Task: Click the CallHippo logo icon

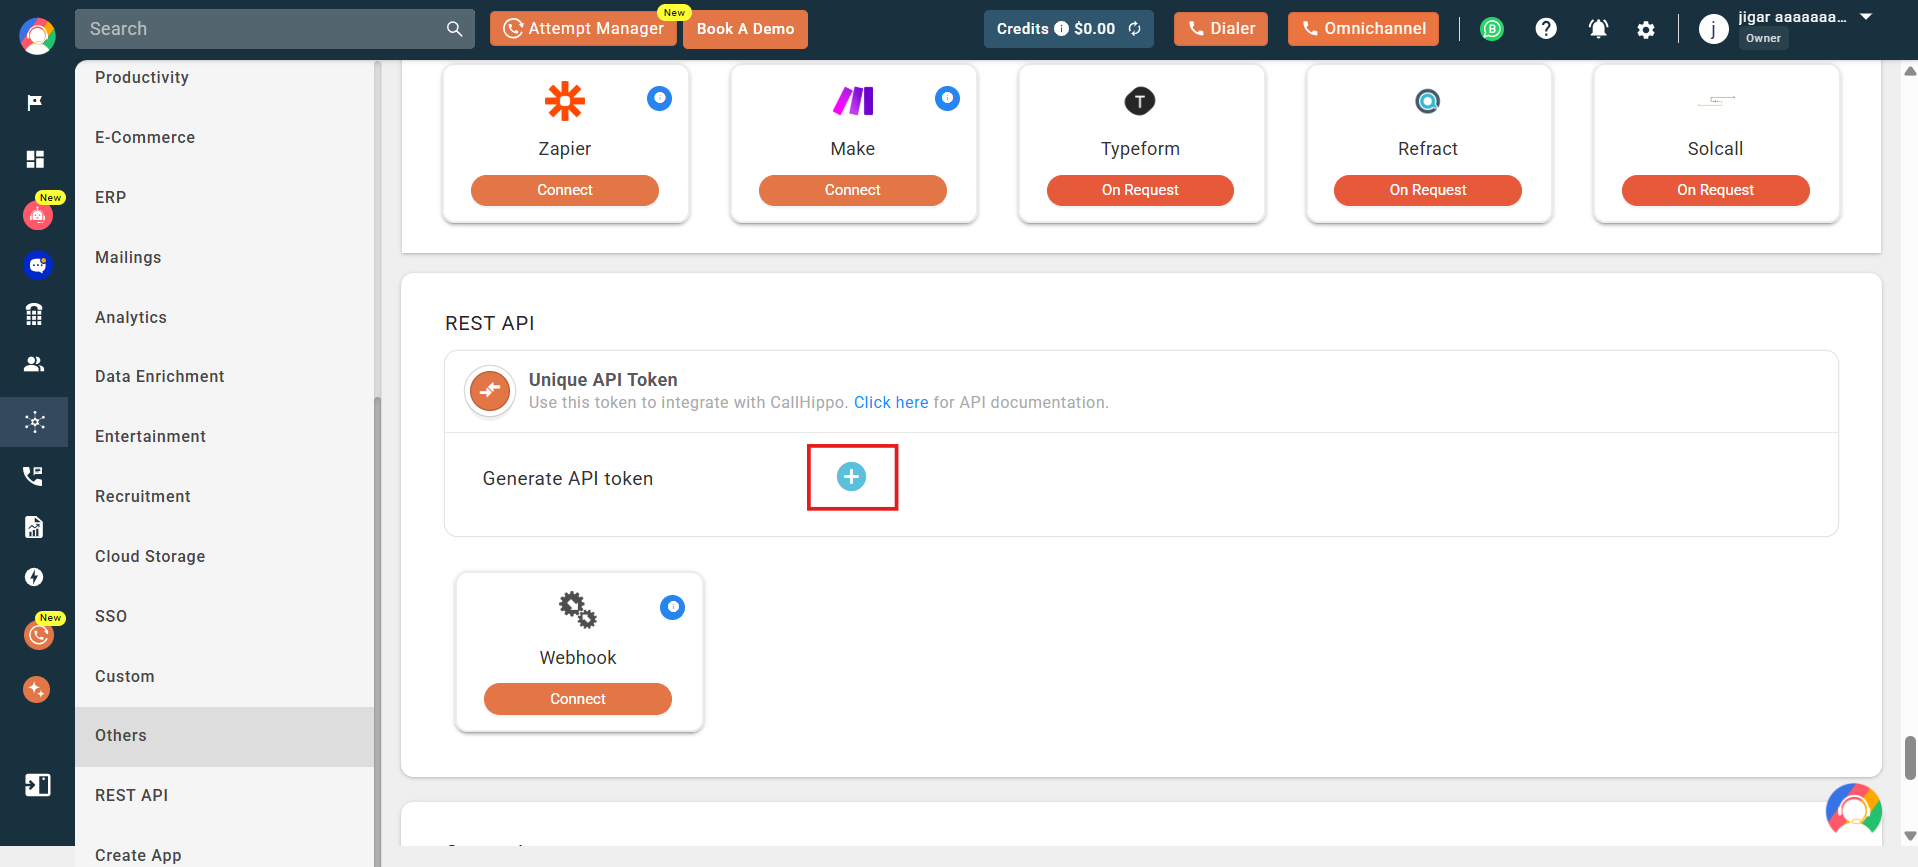Action: pyautogui.click(x=37, y=36)
